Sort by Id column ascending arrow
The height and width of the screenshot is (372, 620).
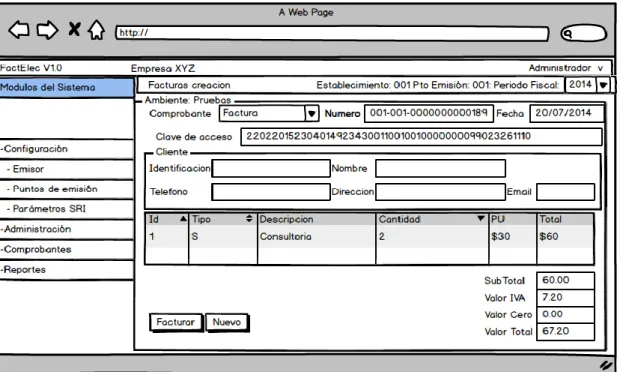[x=183, y=219]
